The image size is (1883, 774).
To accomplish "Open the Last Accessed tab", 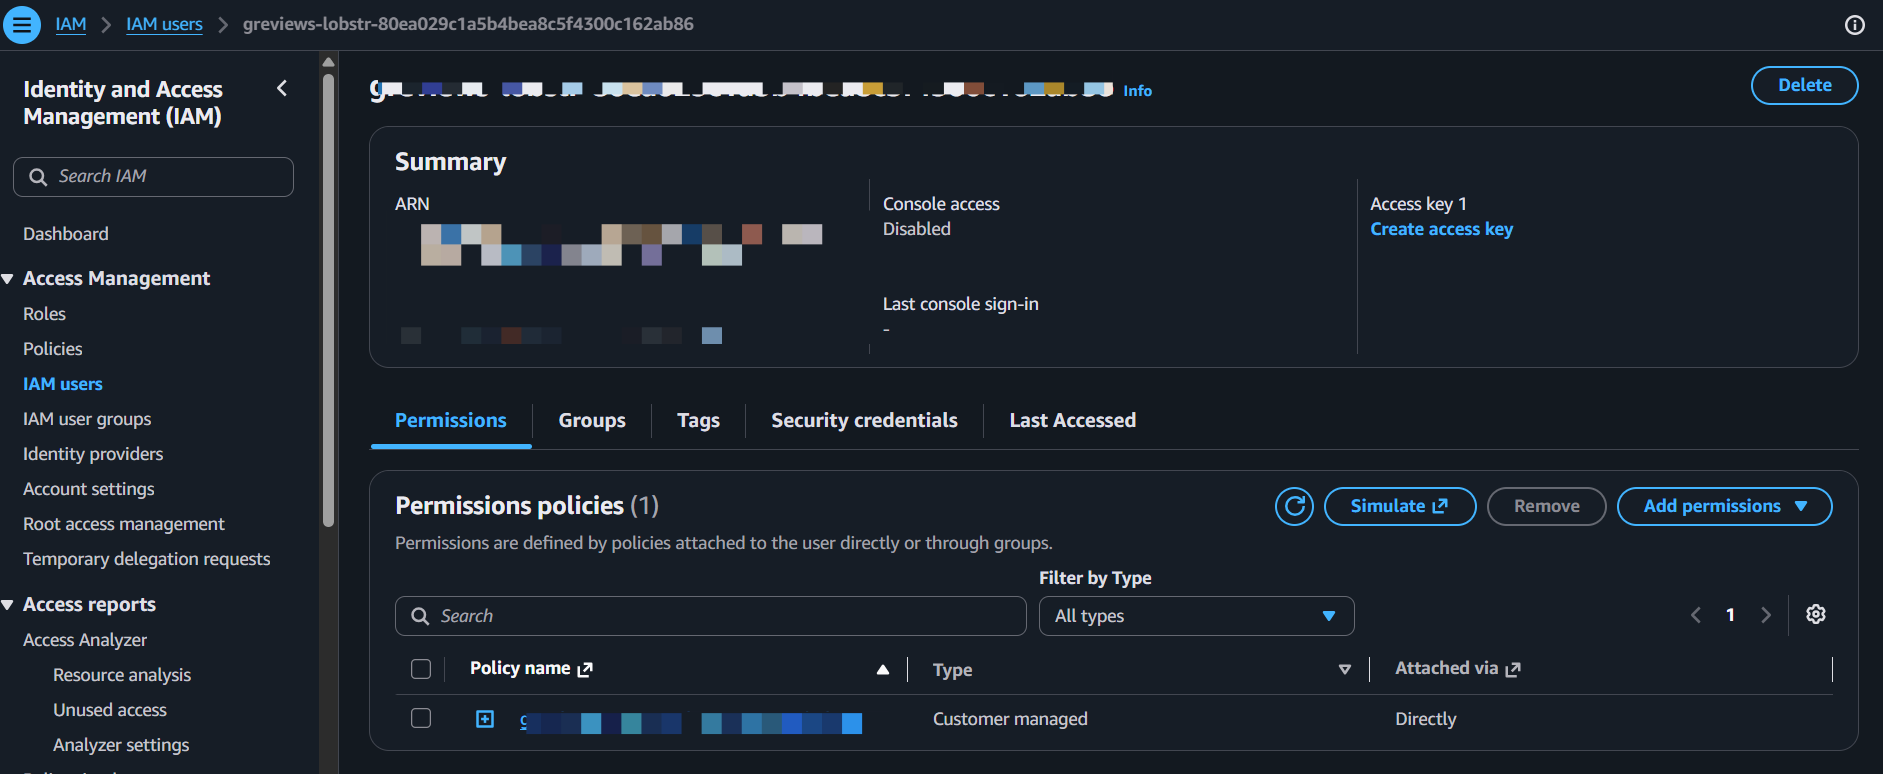I will coord(1073,421).
